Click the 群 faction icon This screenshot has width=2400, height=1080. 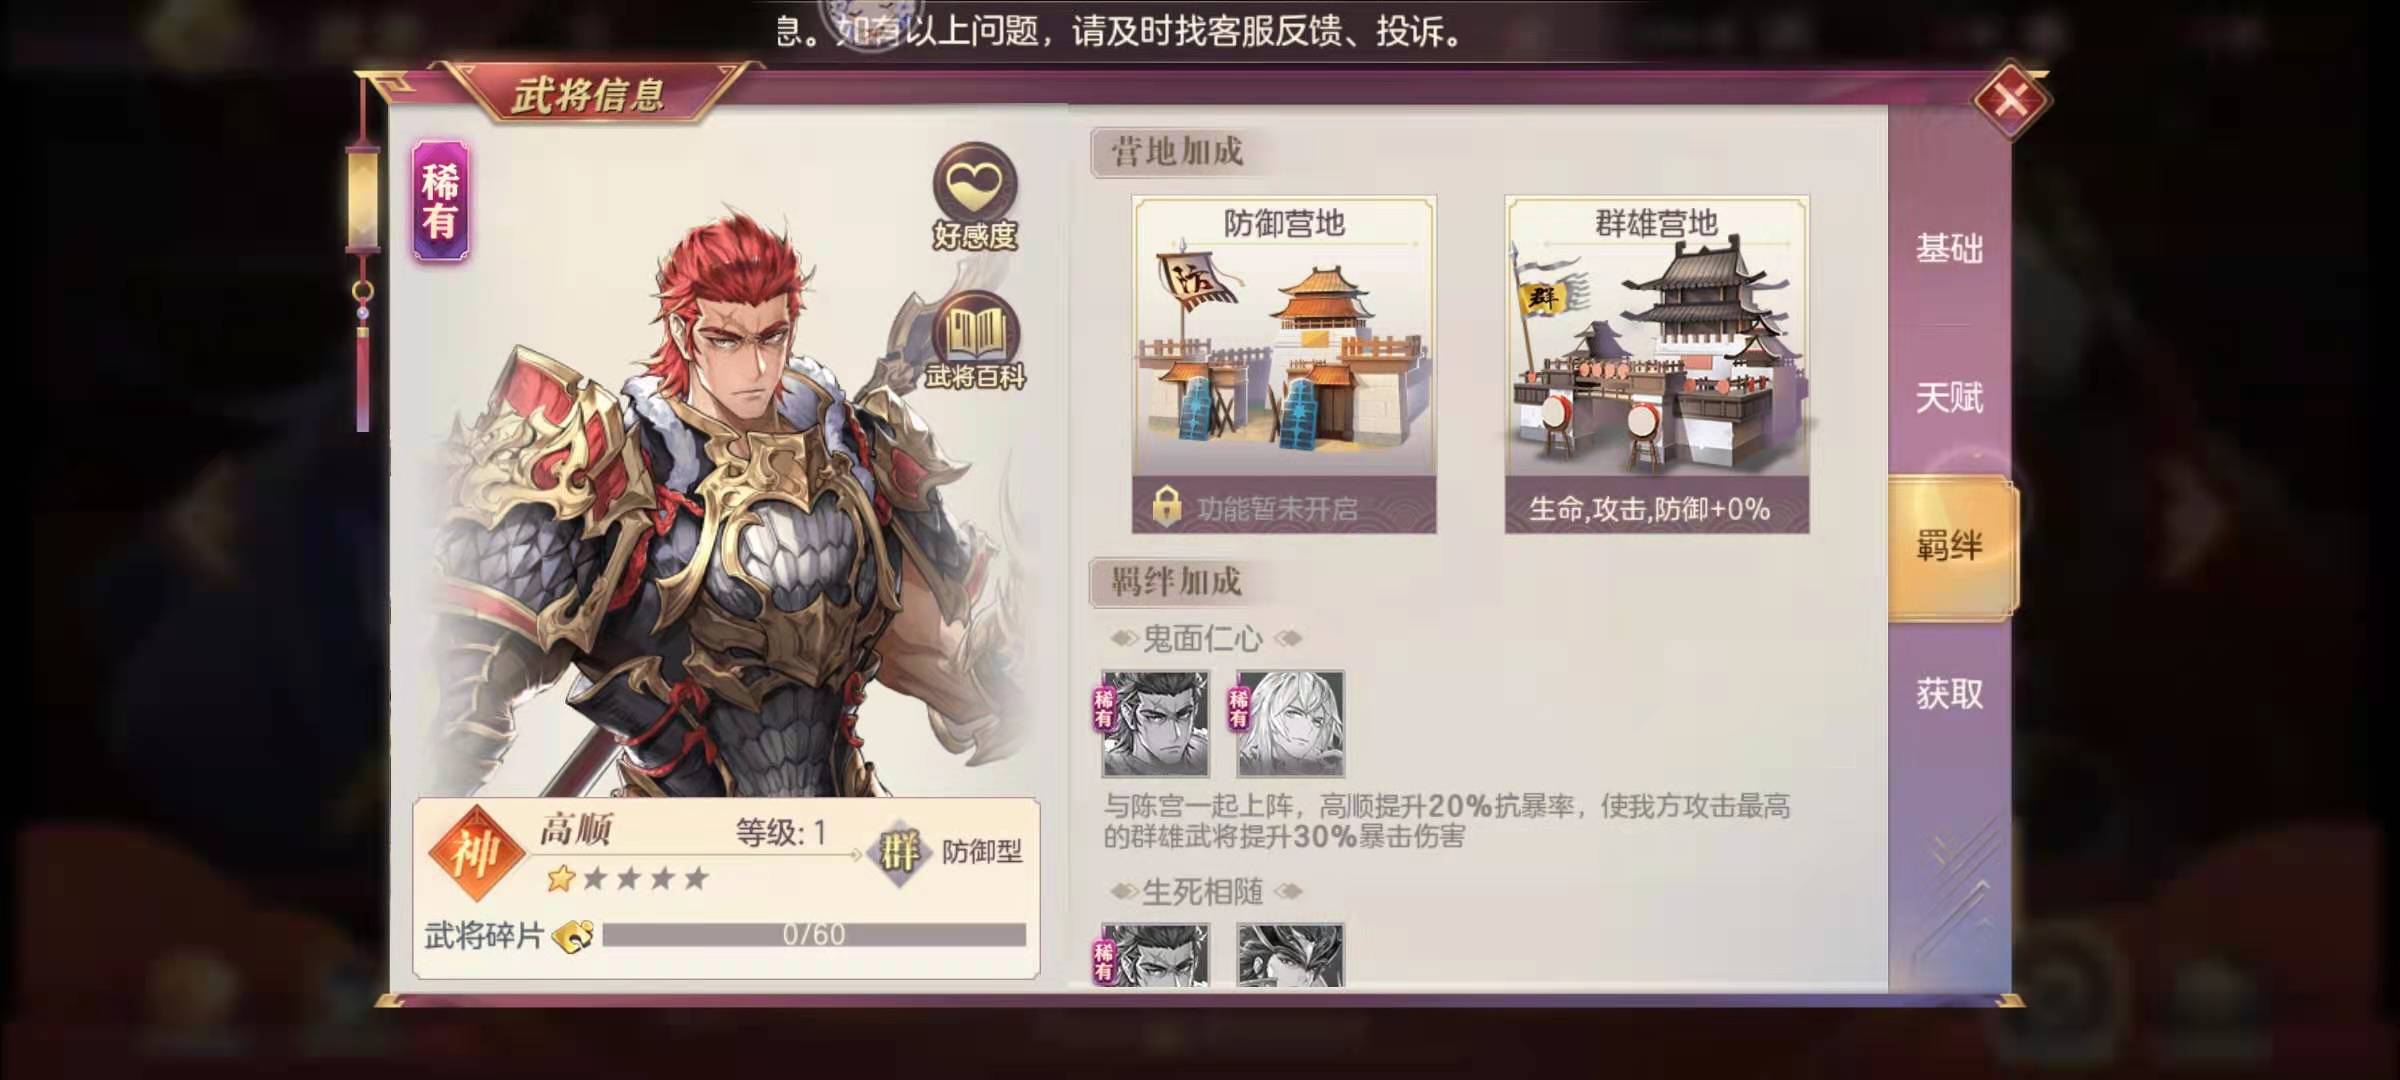[x=899, y=852]
